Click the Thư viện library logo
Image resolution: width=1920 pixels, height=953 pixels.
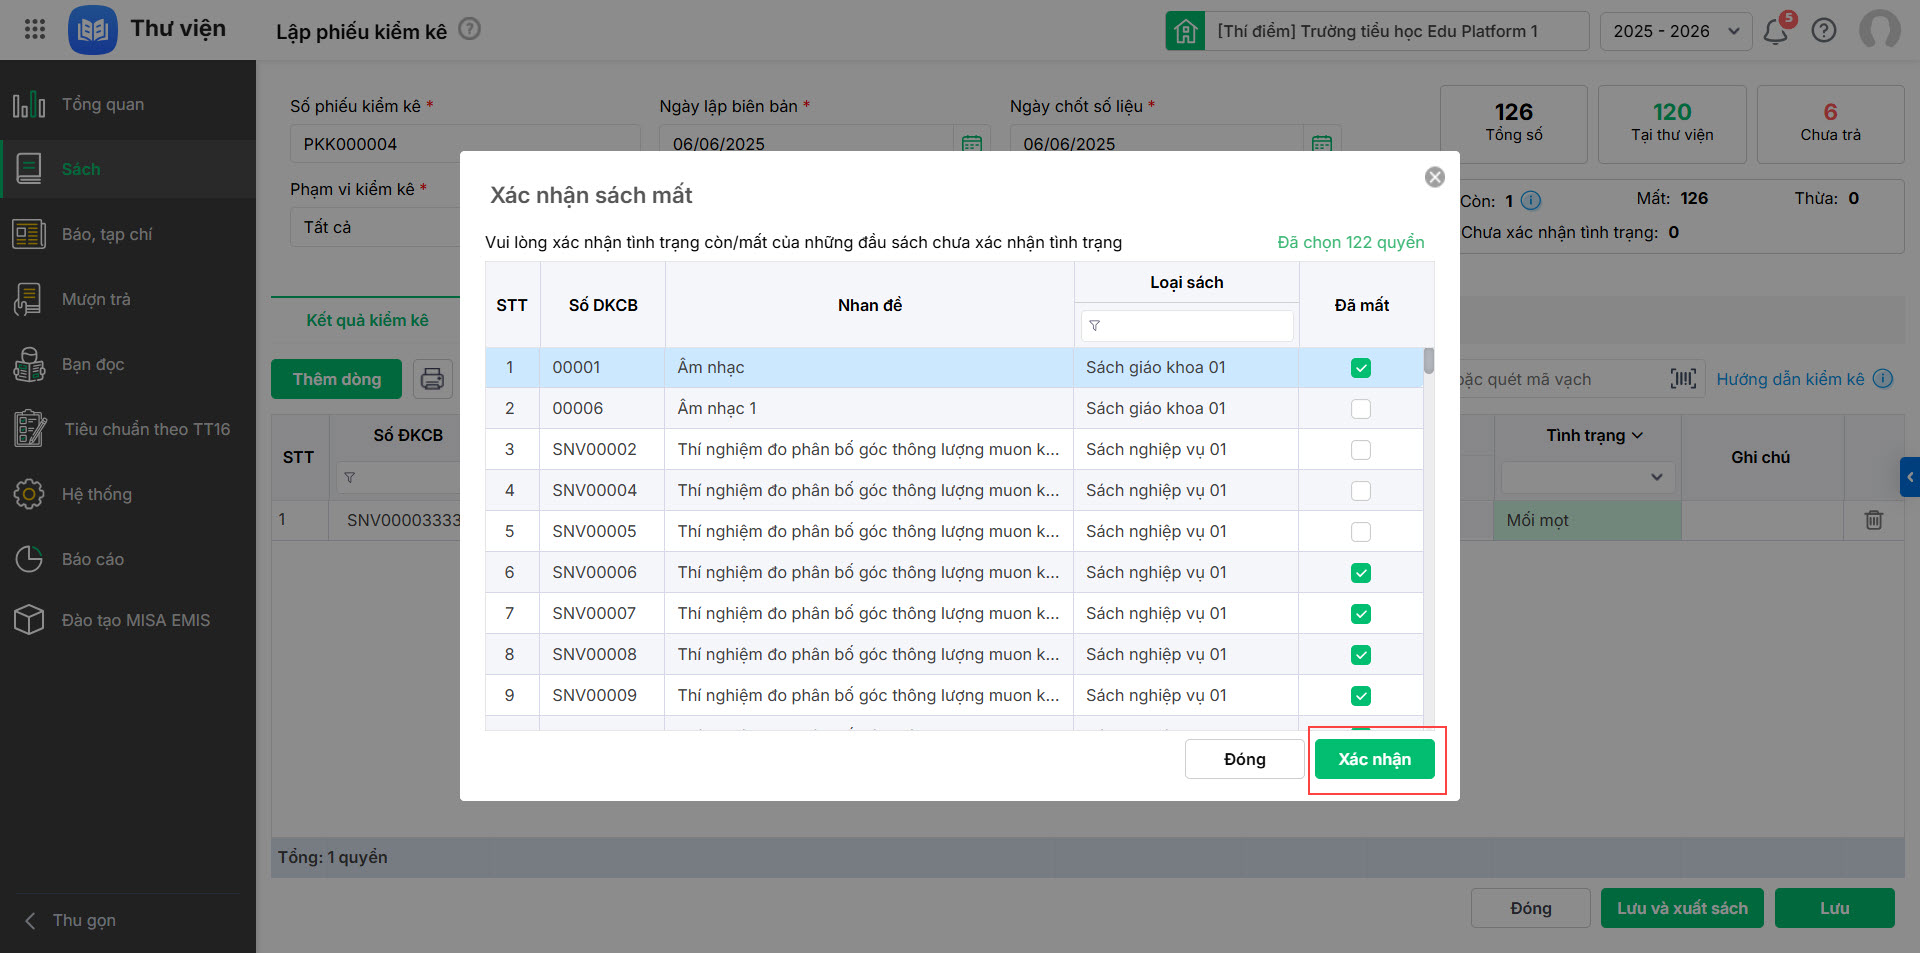[92, 29]
